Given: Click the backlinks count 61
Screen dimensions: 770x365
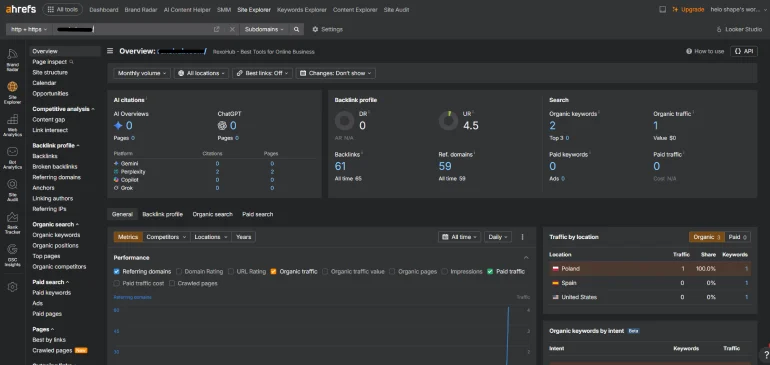Looking at the screenshot, I should [340, 166].
